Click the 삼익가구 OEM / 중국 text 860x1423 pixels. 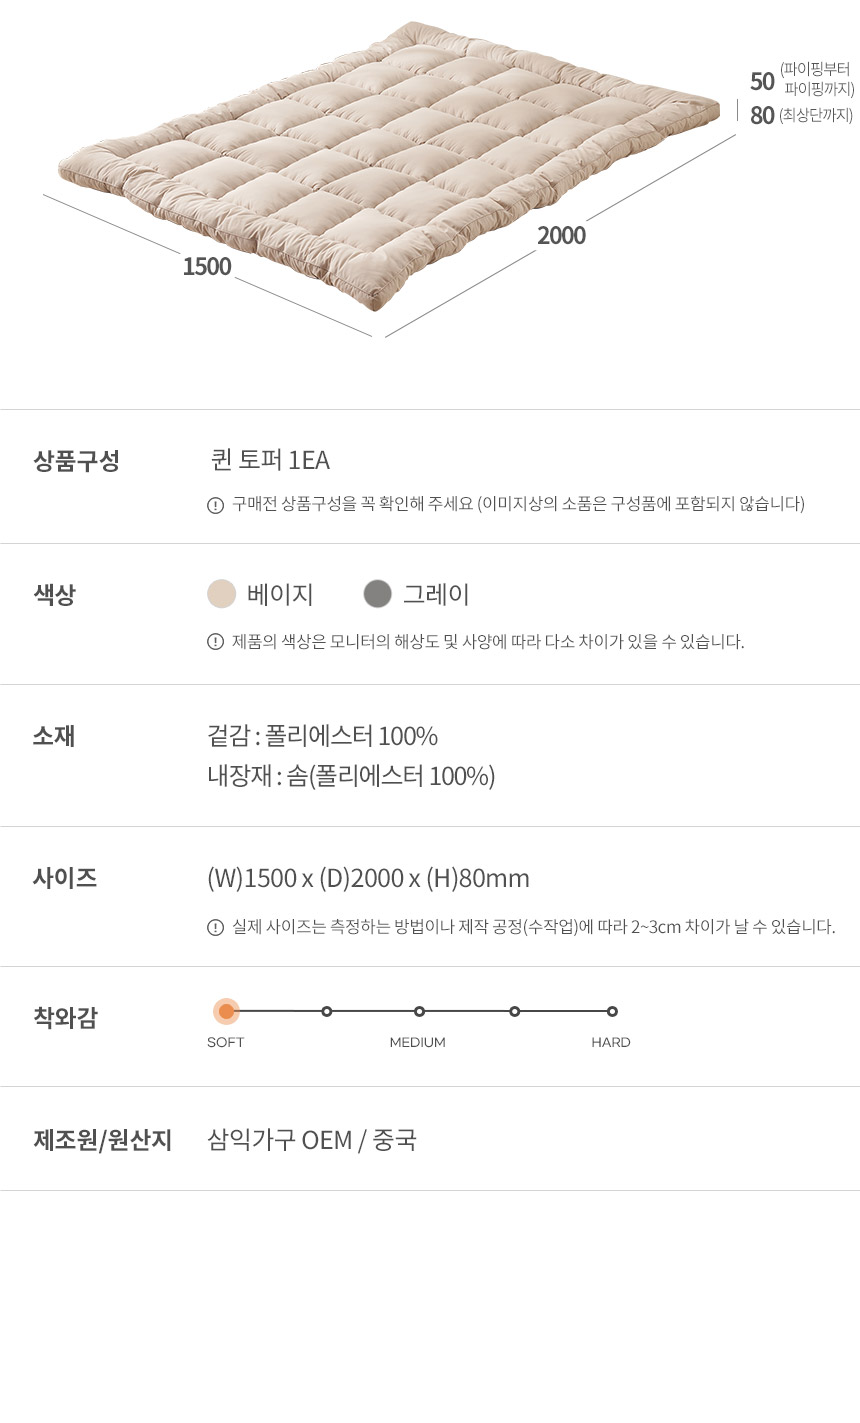pos(312,1140)
